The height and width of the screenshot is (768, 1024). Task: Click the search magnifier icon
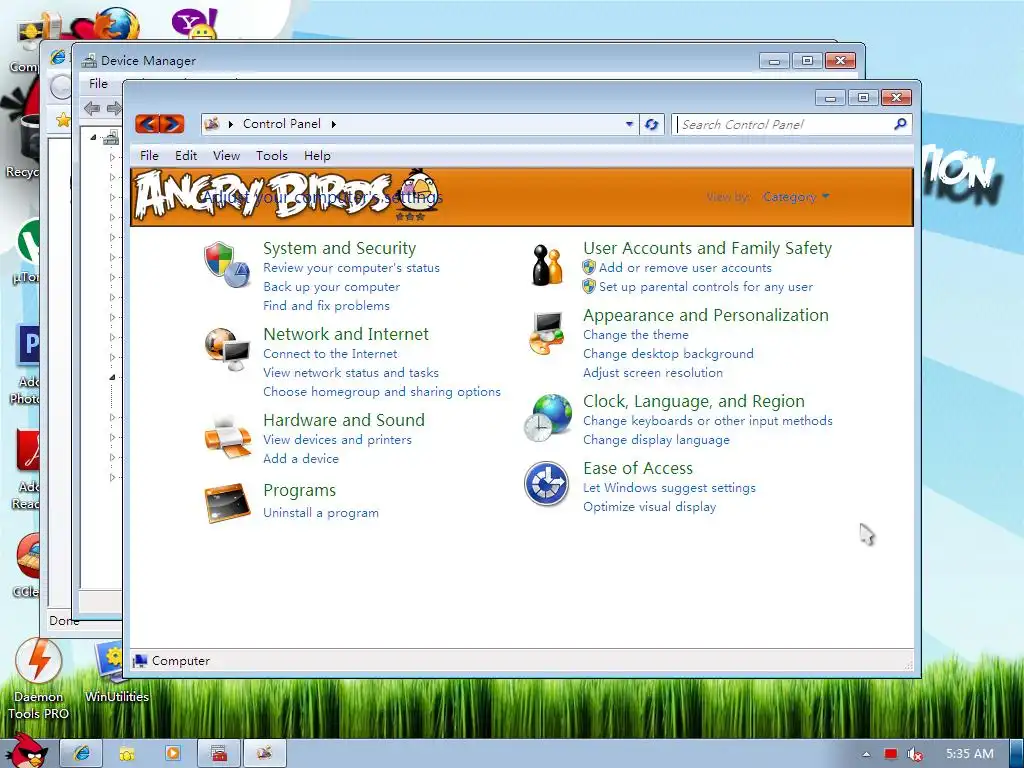coord(900,123)
